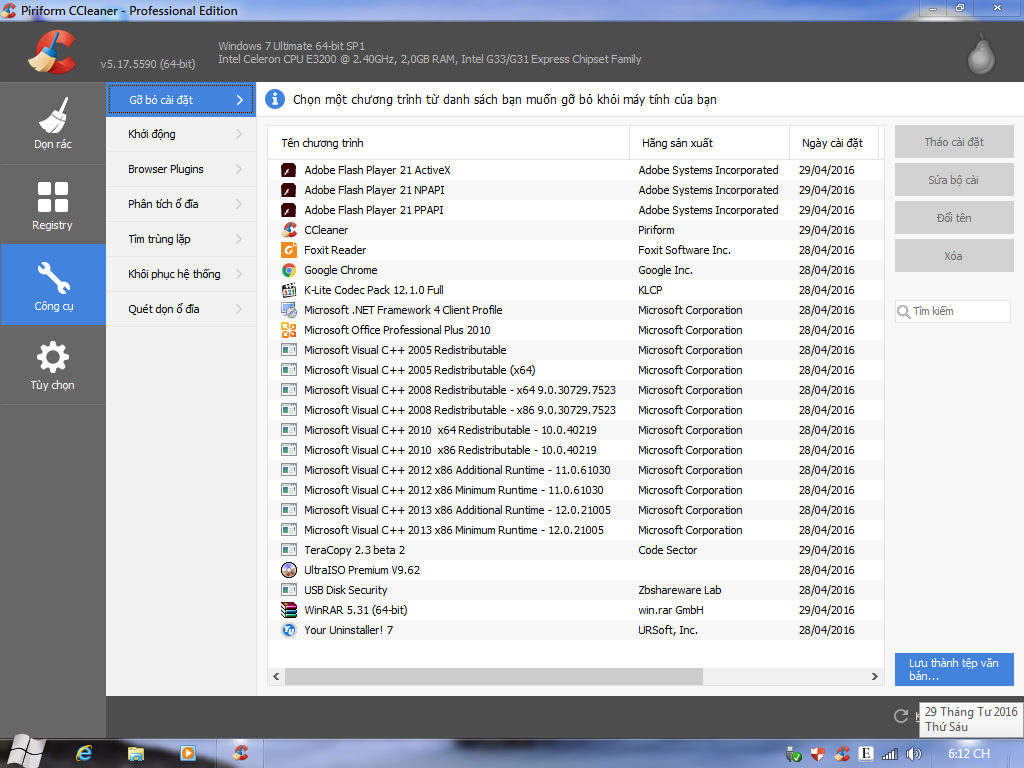Select Adobe Flash Player 21 ActiveX icon
This screenshot has height=768, width=1024.
tap(289, 170)
